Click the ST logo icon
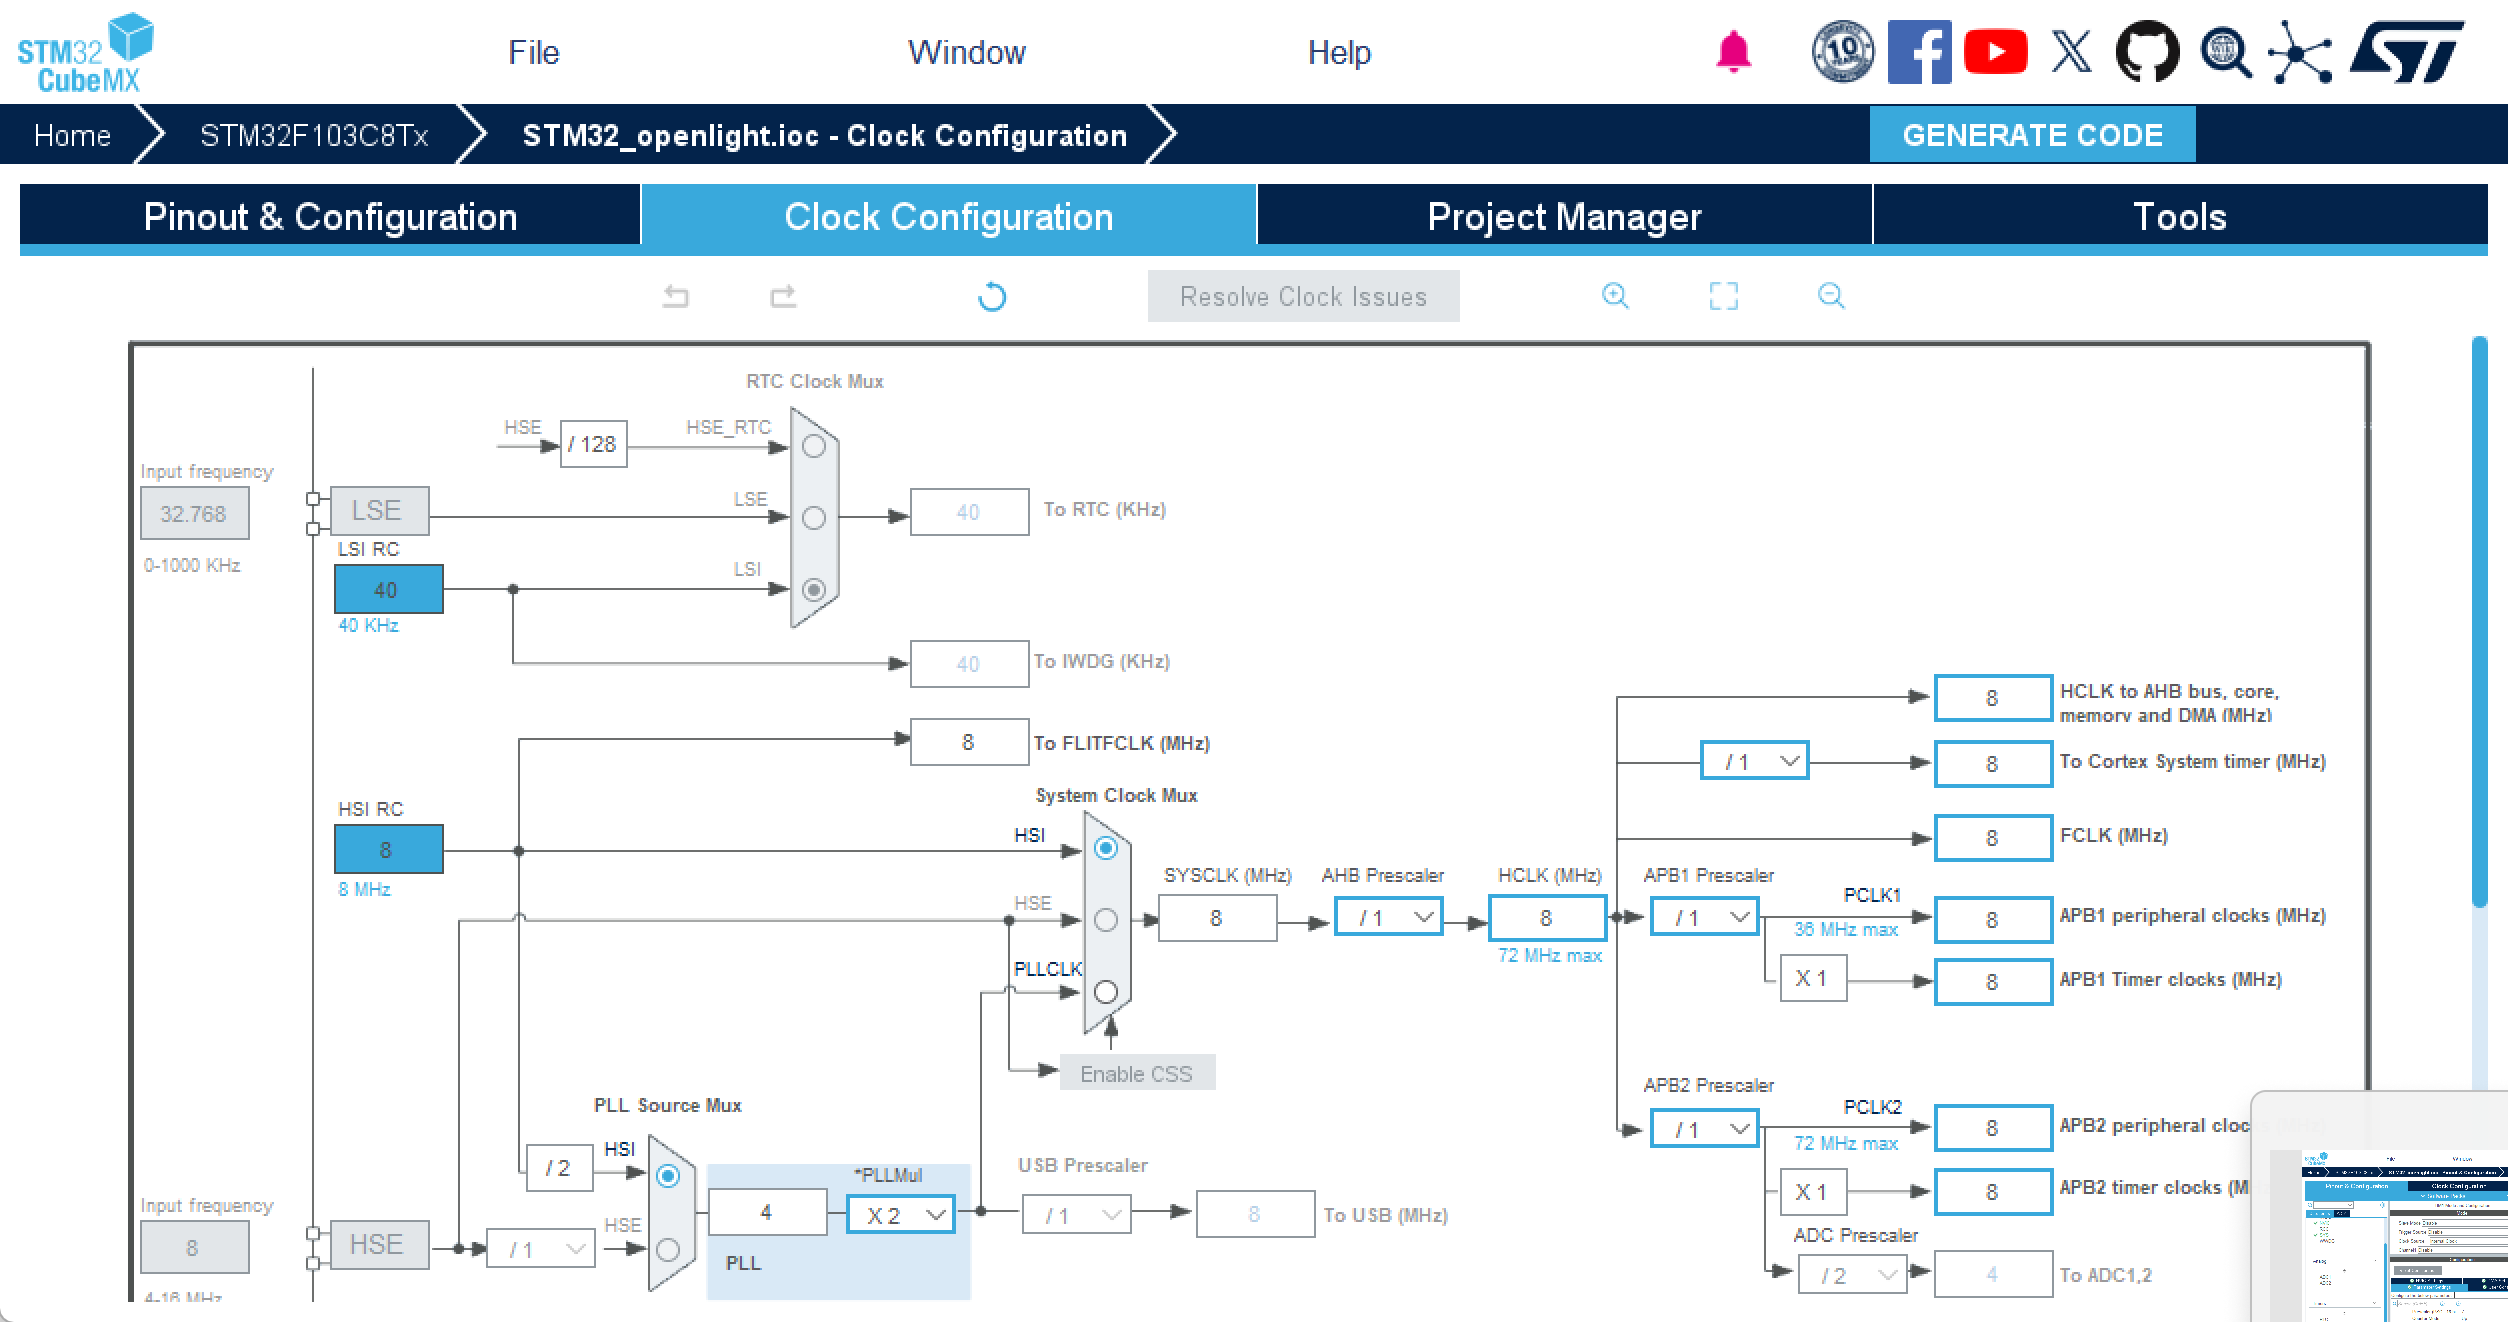This screenshot has height=1322, width=2508. click(2408, 51)
